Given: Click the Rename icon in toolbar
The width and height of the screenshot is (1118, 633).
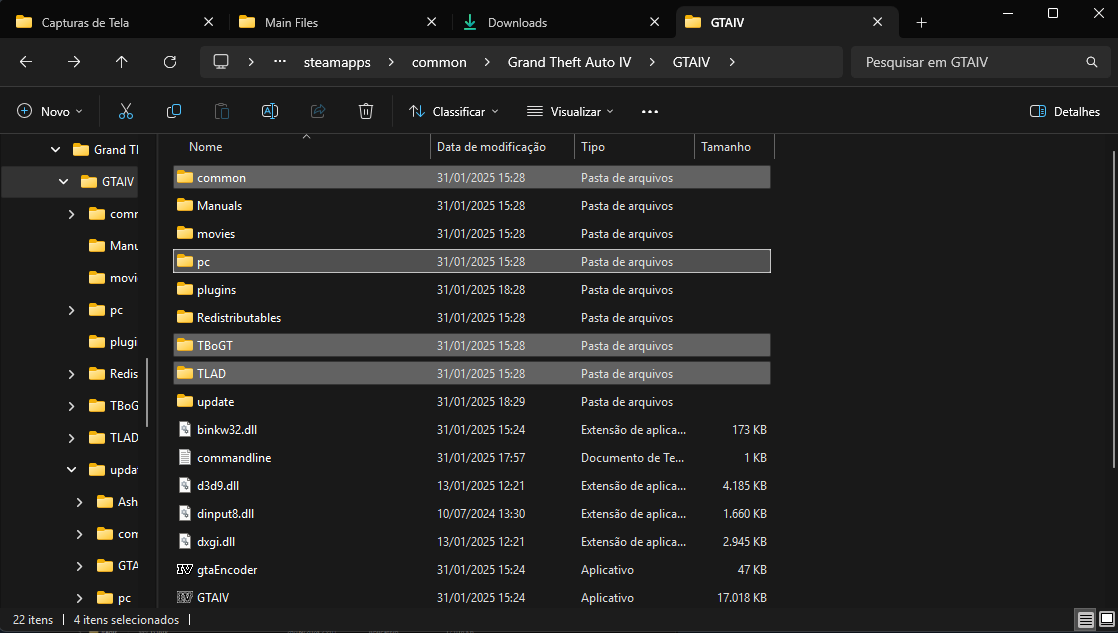Looking at the screenshot, I should click(x=270, y=111).
